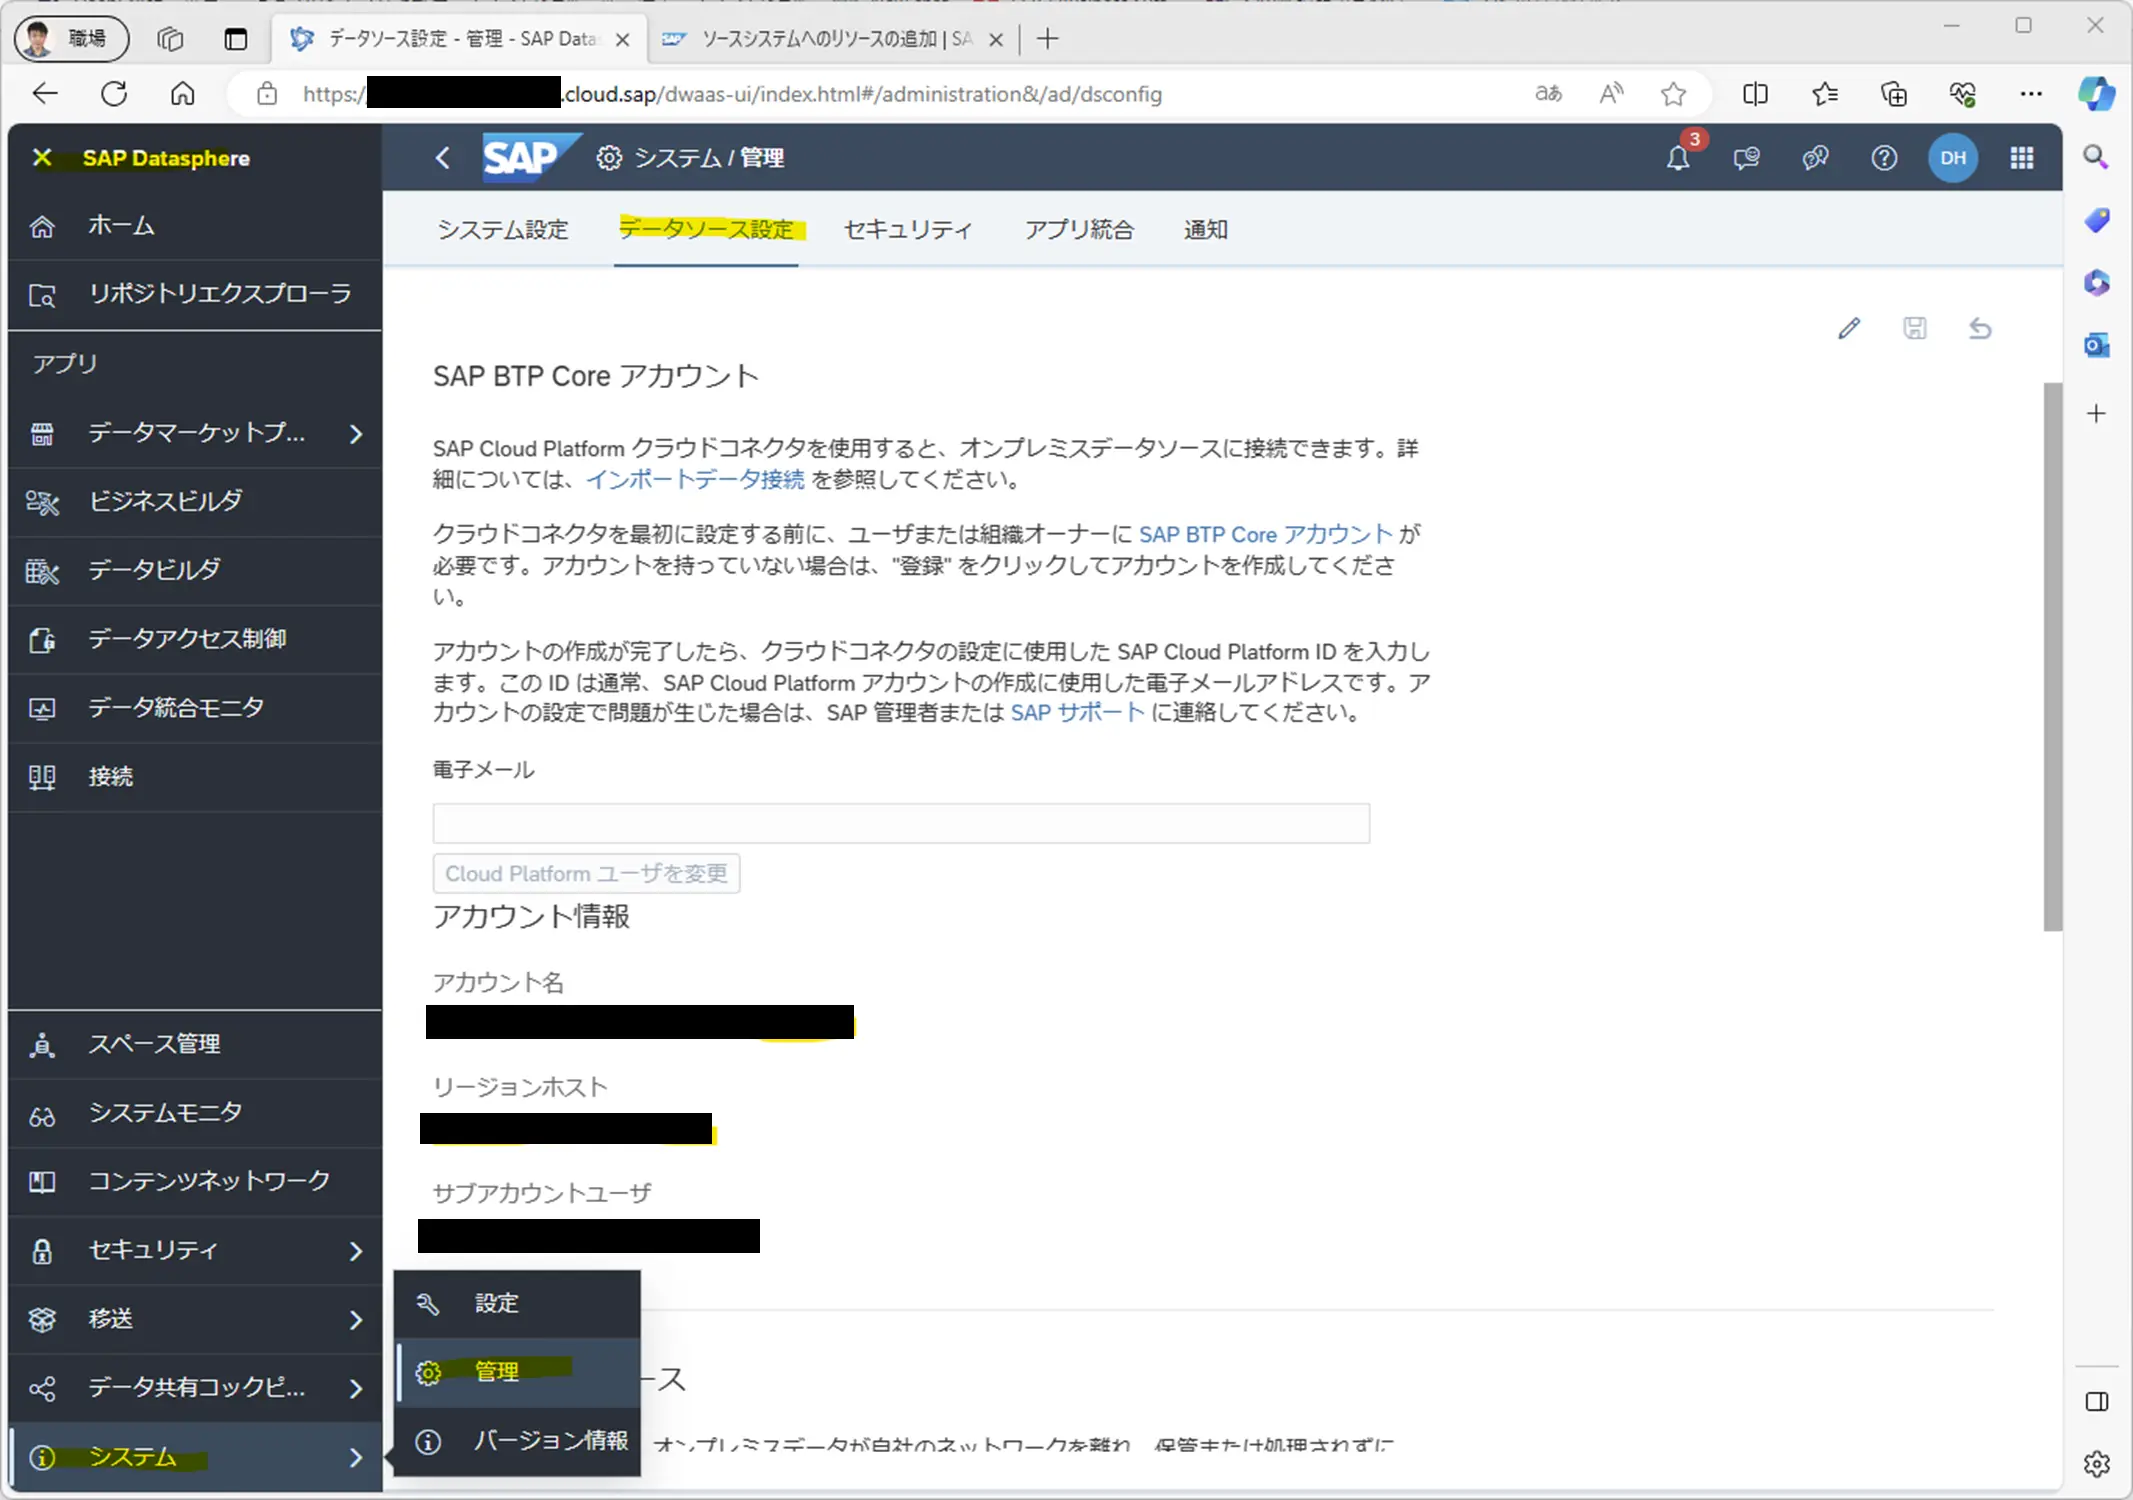2133x1500 pixels.
Task: Open browser split screen icon
Action: point(1755,94)
